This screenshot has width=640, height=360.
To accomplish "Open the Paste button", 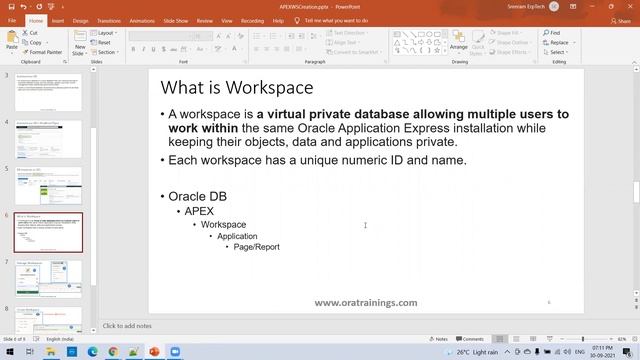I will pos(12,41).
